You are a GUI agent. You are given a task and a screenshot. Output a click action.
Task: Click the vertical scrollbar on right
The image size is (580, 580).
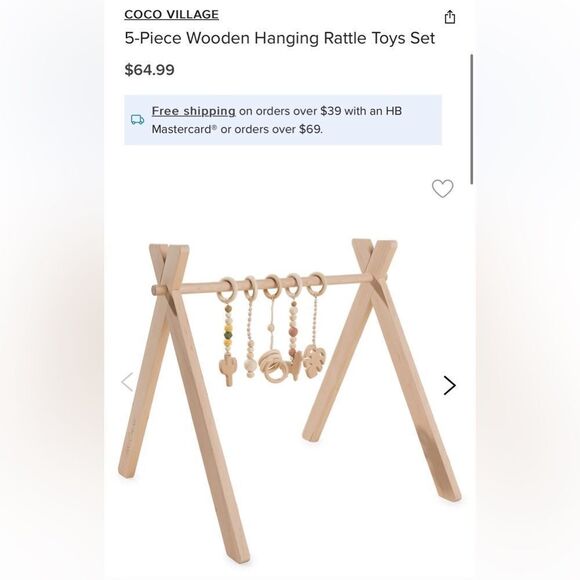pos(472,119)
